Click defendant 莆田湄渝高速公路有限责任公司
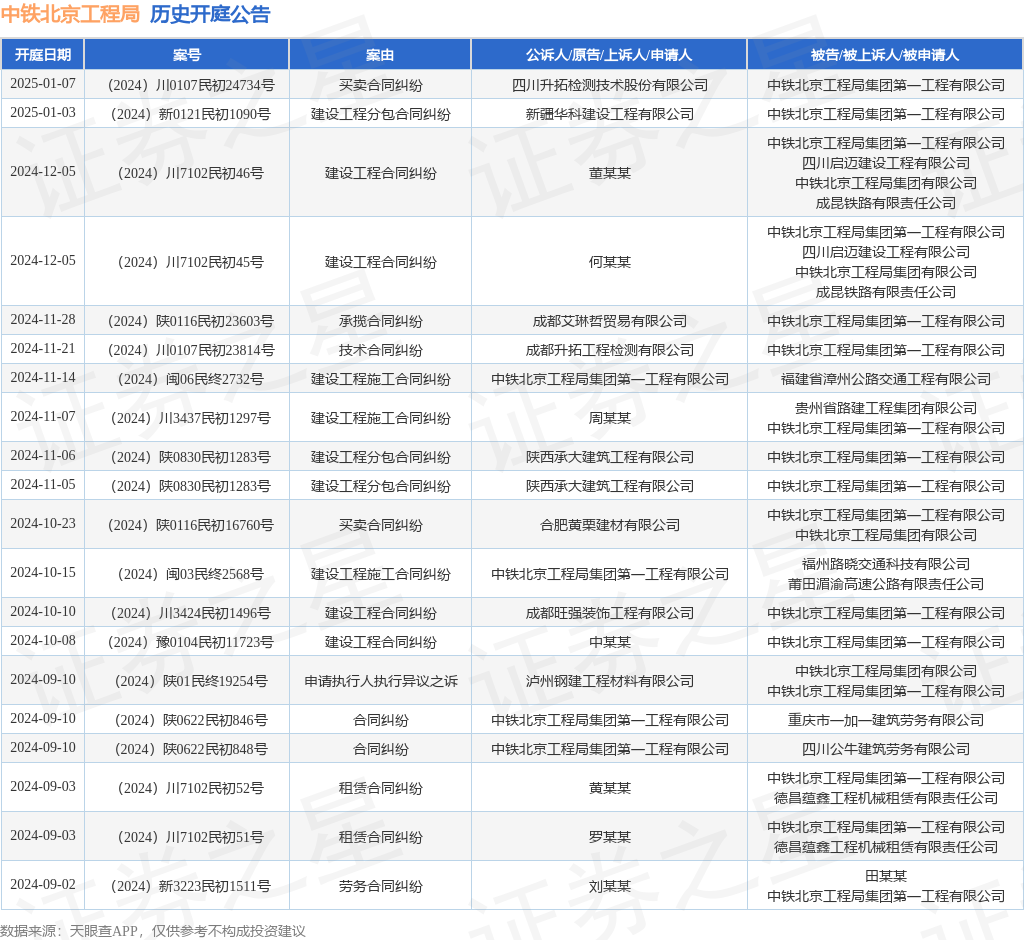 pos(886,583)
